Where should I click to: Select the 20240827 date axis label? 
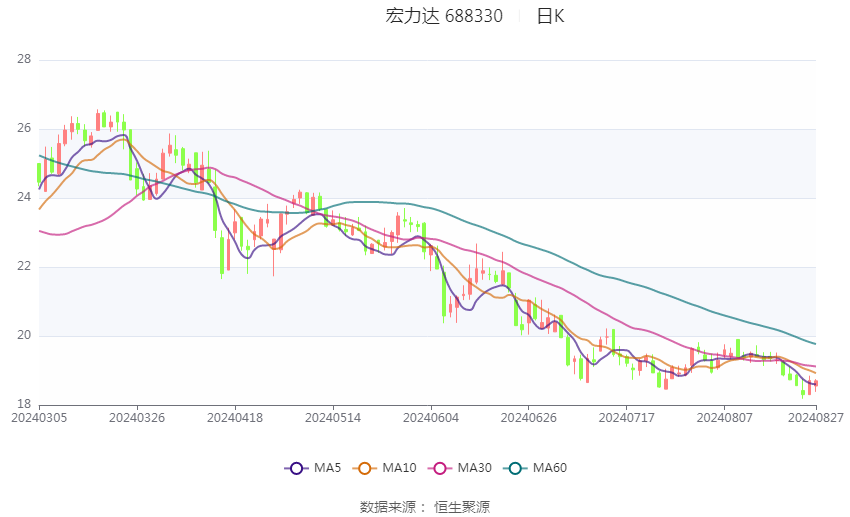(x=816, y=418)
